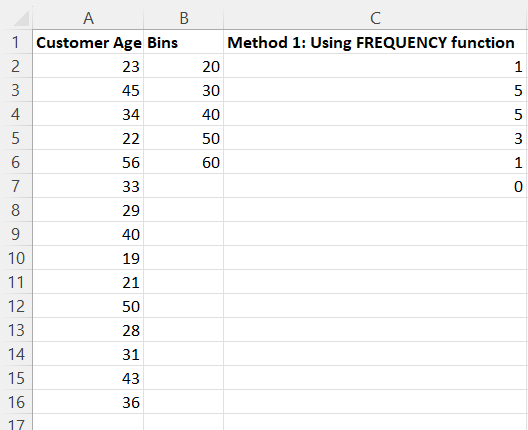528x430 pixels.
Task: Select row 5 header
Action: point(16,138)
